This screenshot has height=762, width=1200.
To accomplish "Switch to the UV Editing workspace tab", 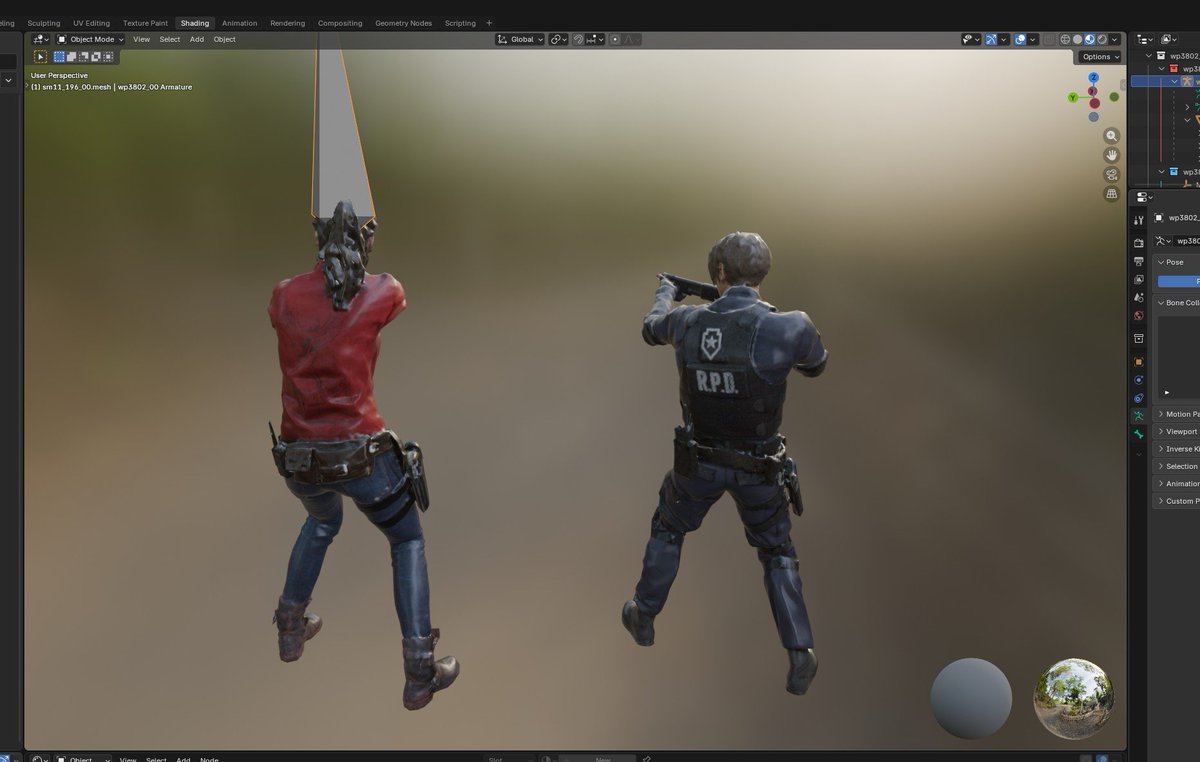I will (x=91, y=23).
